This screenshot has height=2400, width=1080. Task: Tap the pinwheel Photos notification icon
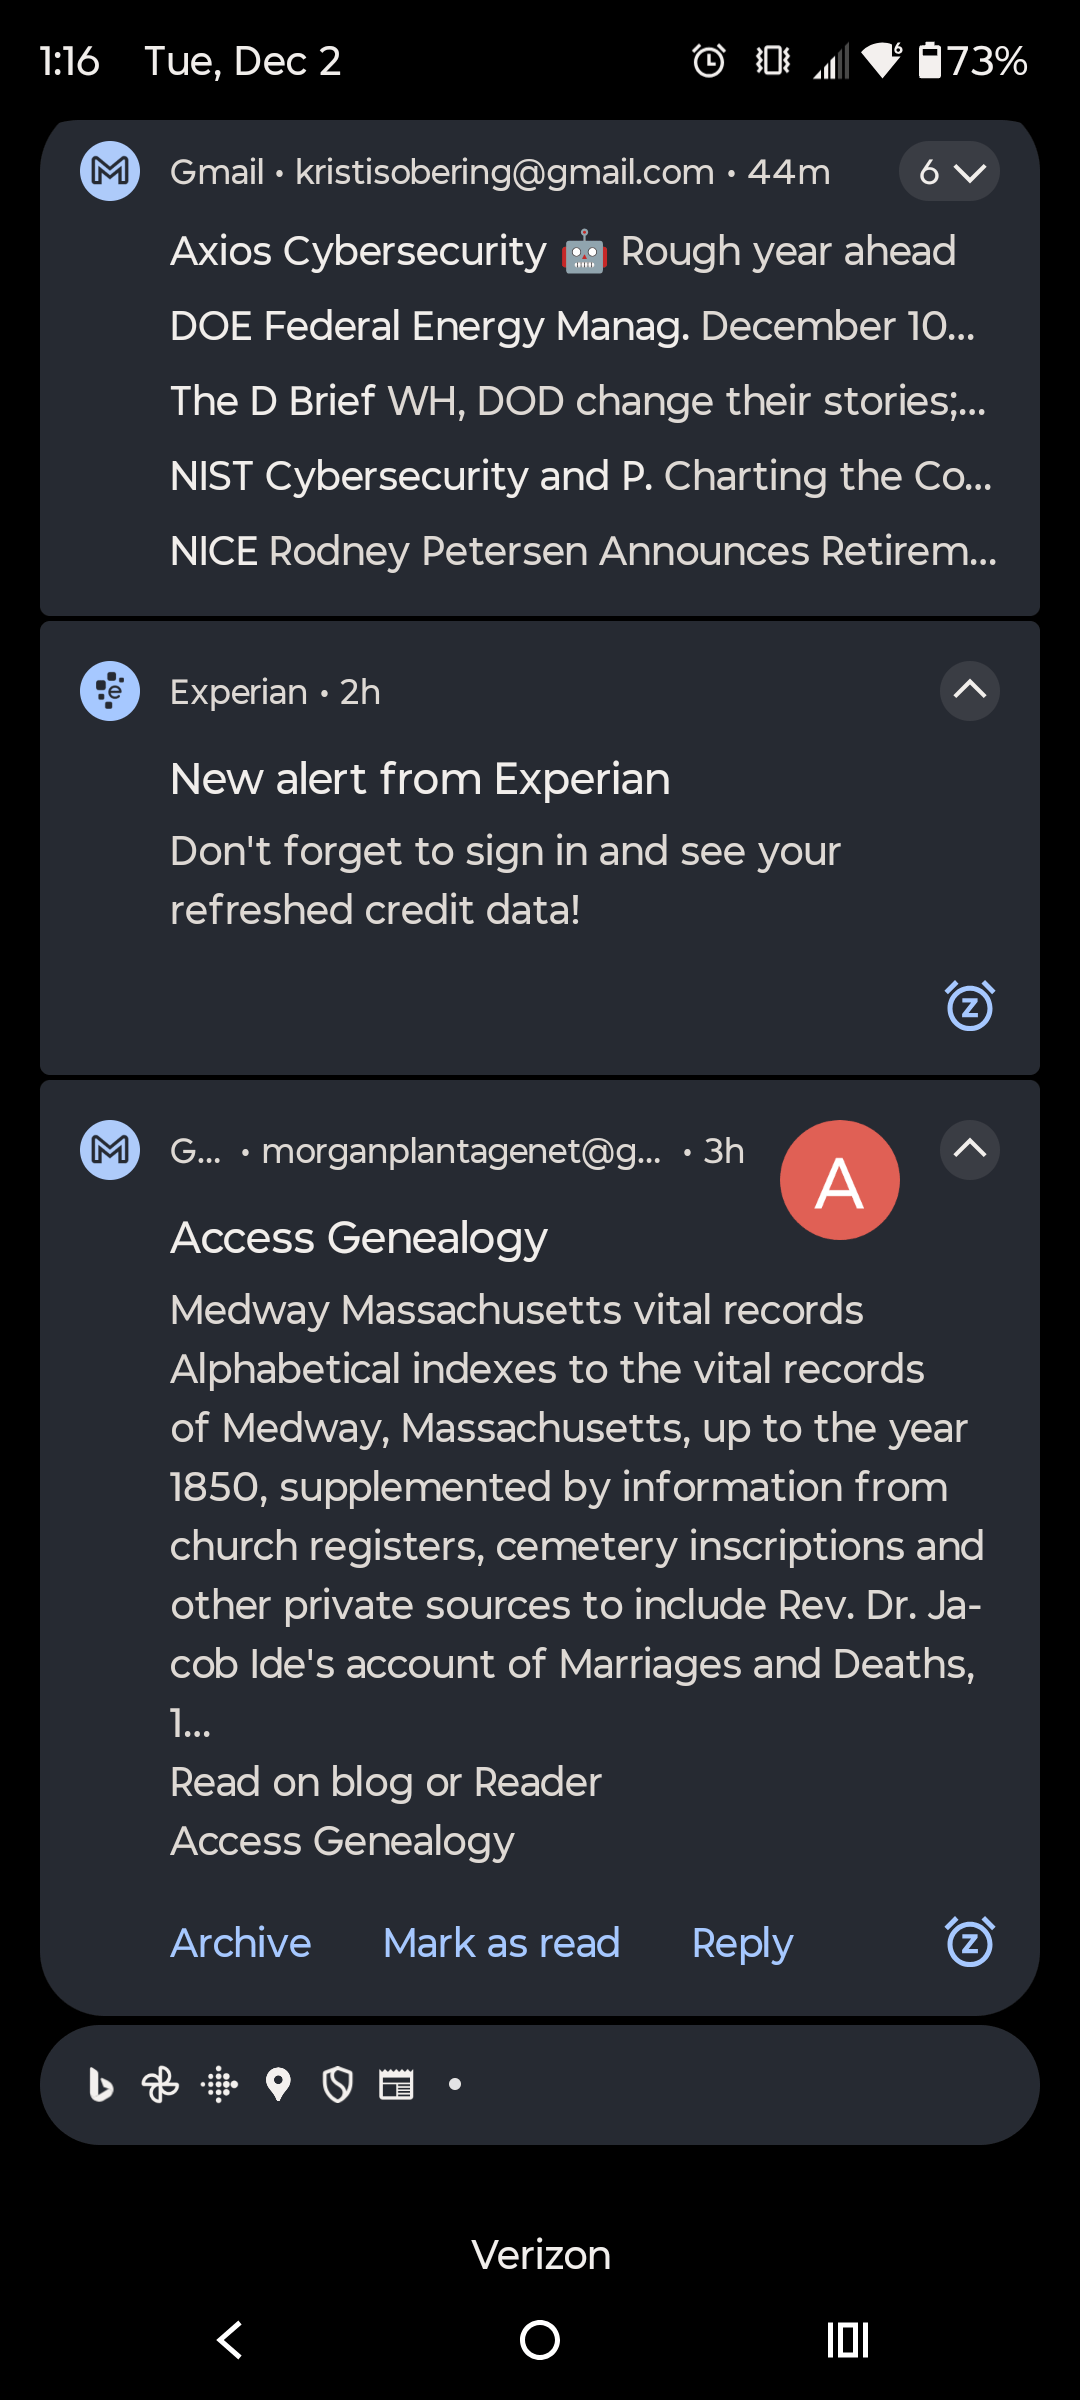point(159,2085)
